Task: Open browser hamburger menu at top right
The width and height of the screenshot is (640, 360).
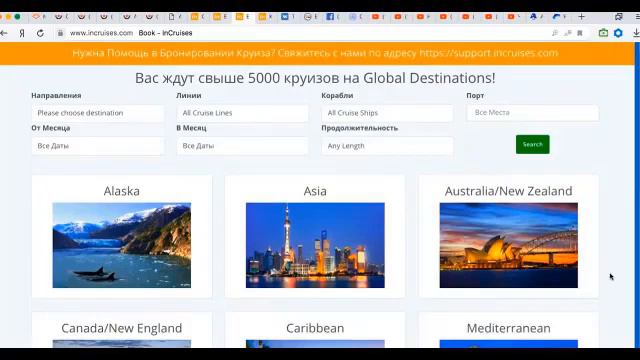Action: pyautogui.click(x=638, y=17)
